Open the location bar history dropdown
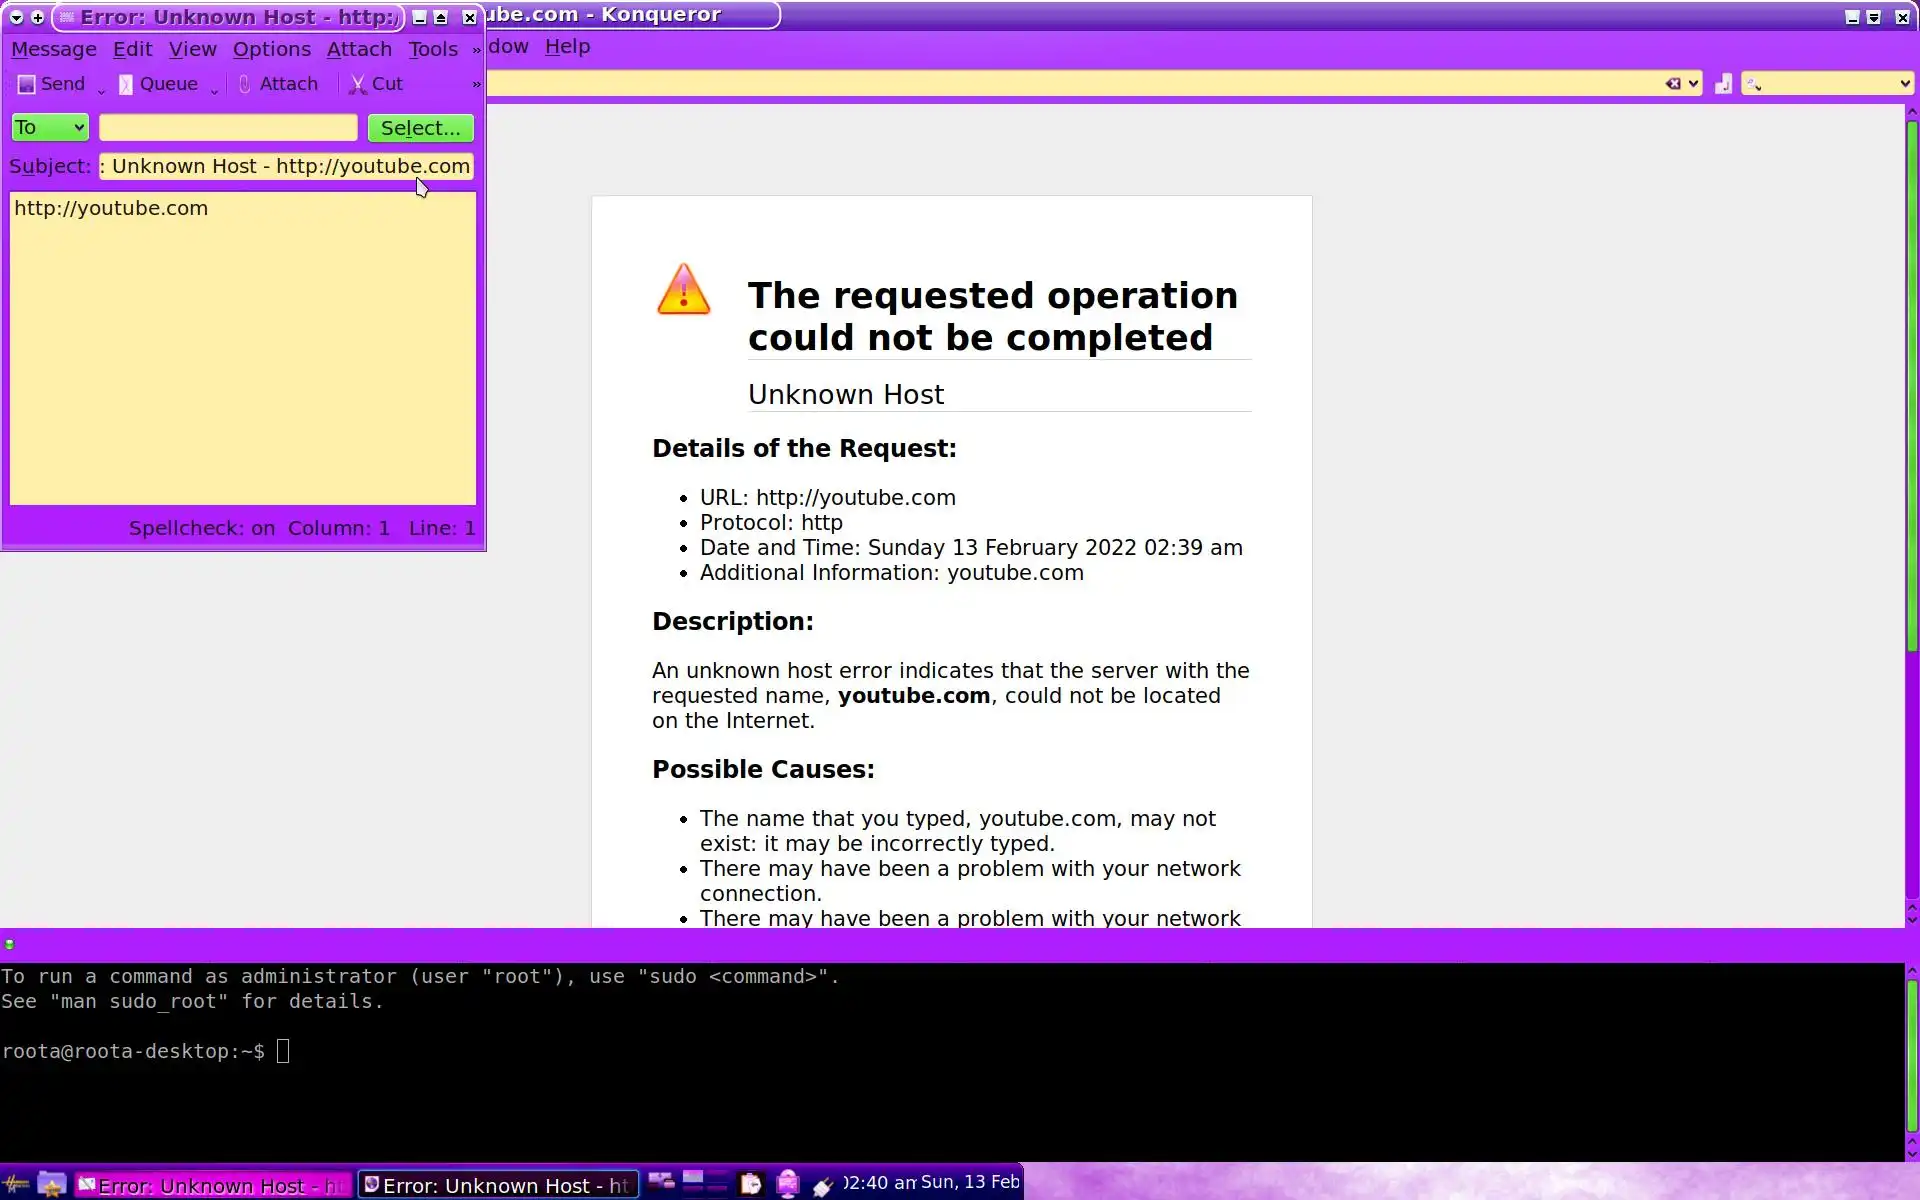Image resolution: width=1920 pixels, height=1200 pixels. [1693, 84]
